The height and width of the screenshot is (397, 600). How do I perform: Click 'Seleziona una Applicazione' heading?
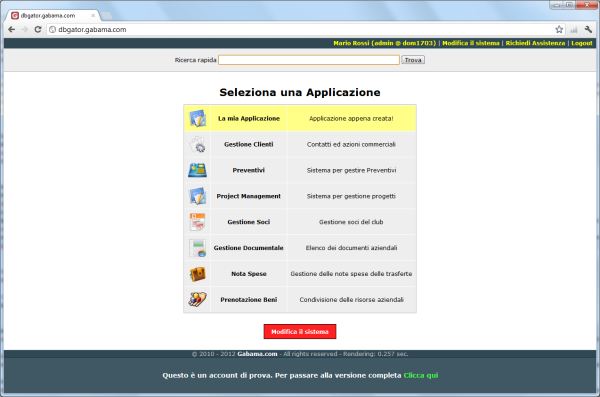[300, 92]
